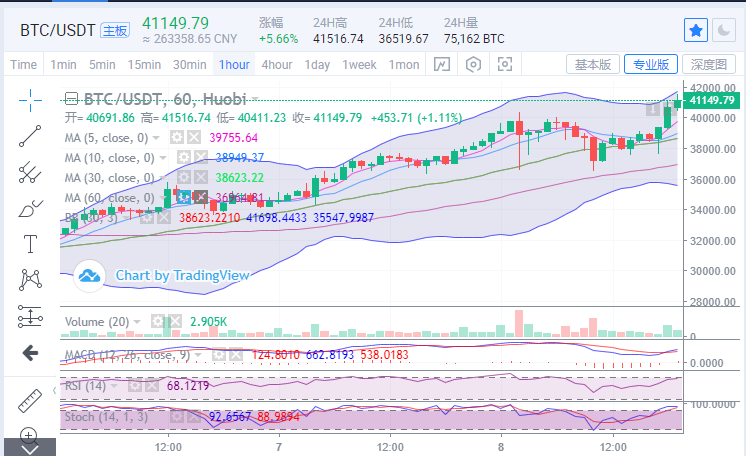This screenshot has width=746, height=456.
Task: Remove the MA (60, close, 0) indicator
Action: 201,197
